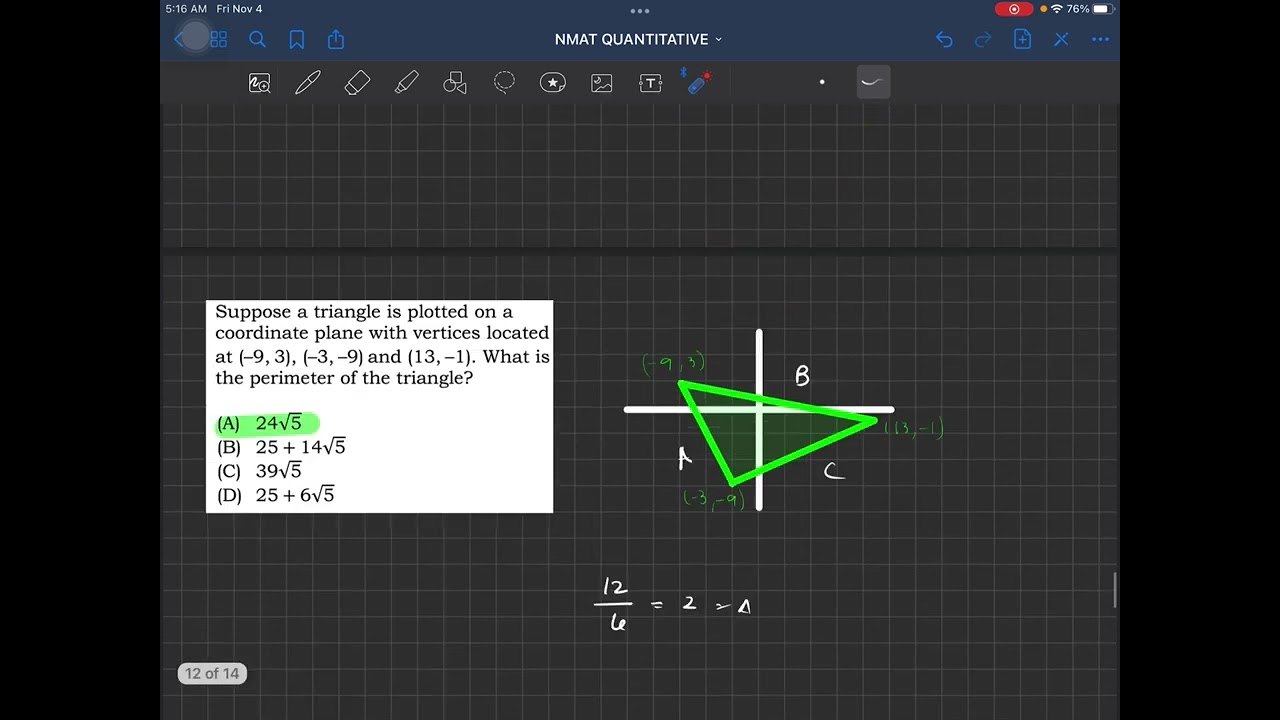Undo the last stroke
The image size is (1280, 720).
point(944,40)
